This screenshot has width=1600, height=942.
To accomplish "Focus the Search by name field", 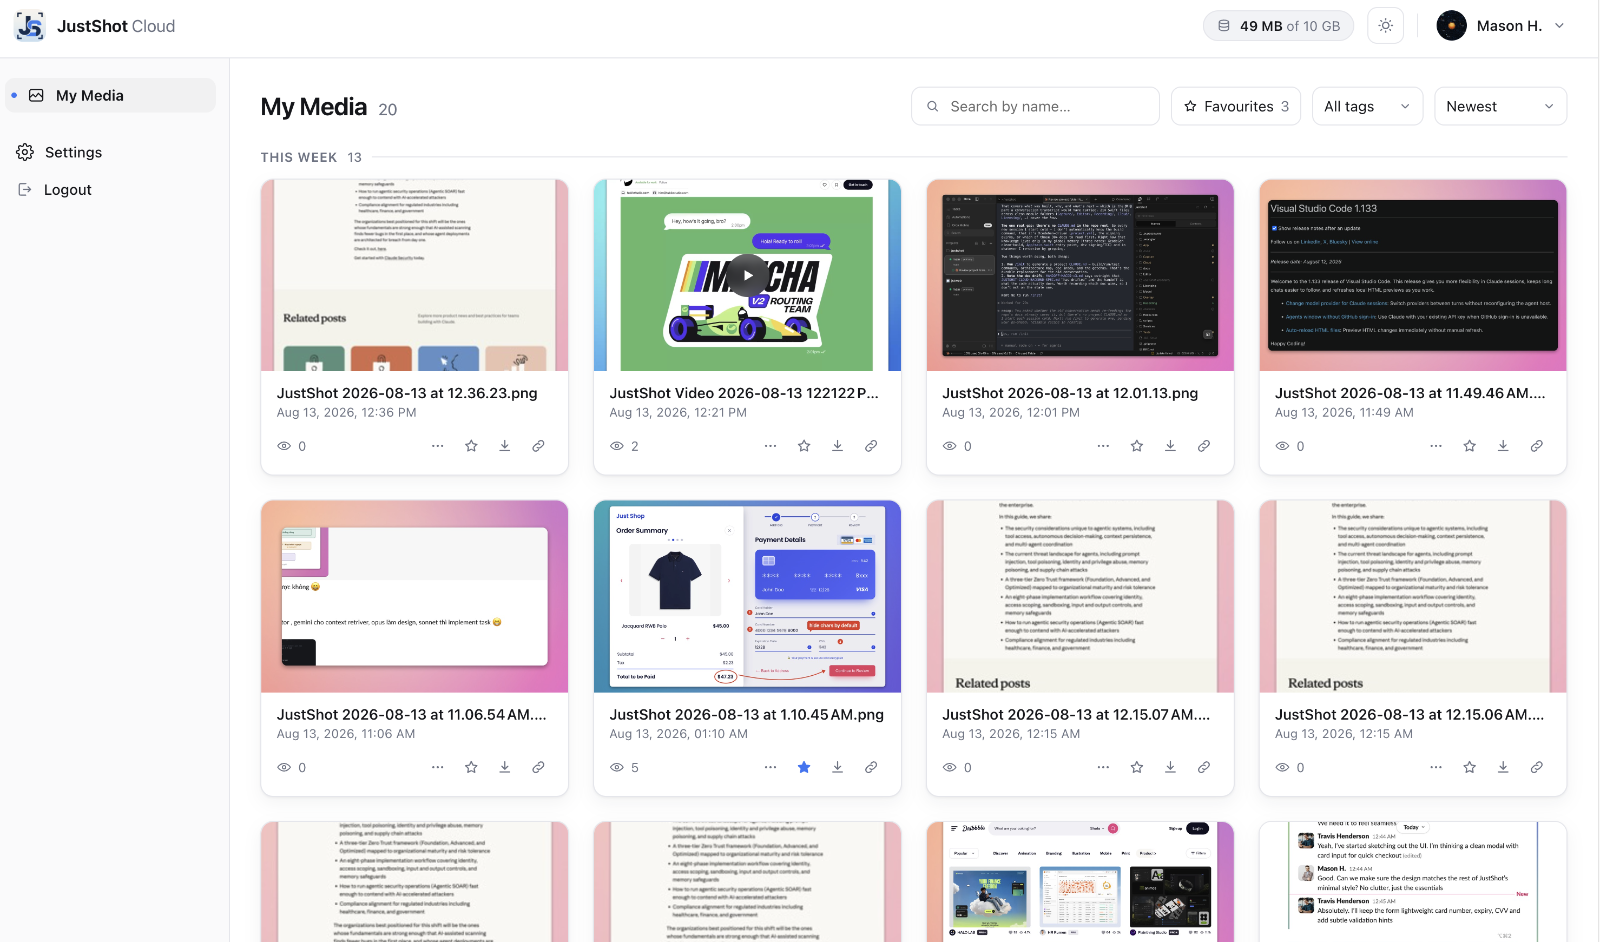I will coord(1035,106).
